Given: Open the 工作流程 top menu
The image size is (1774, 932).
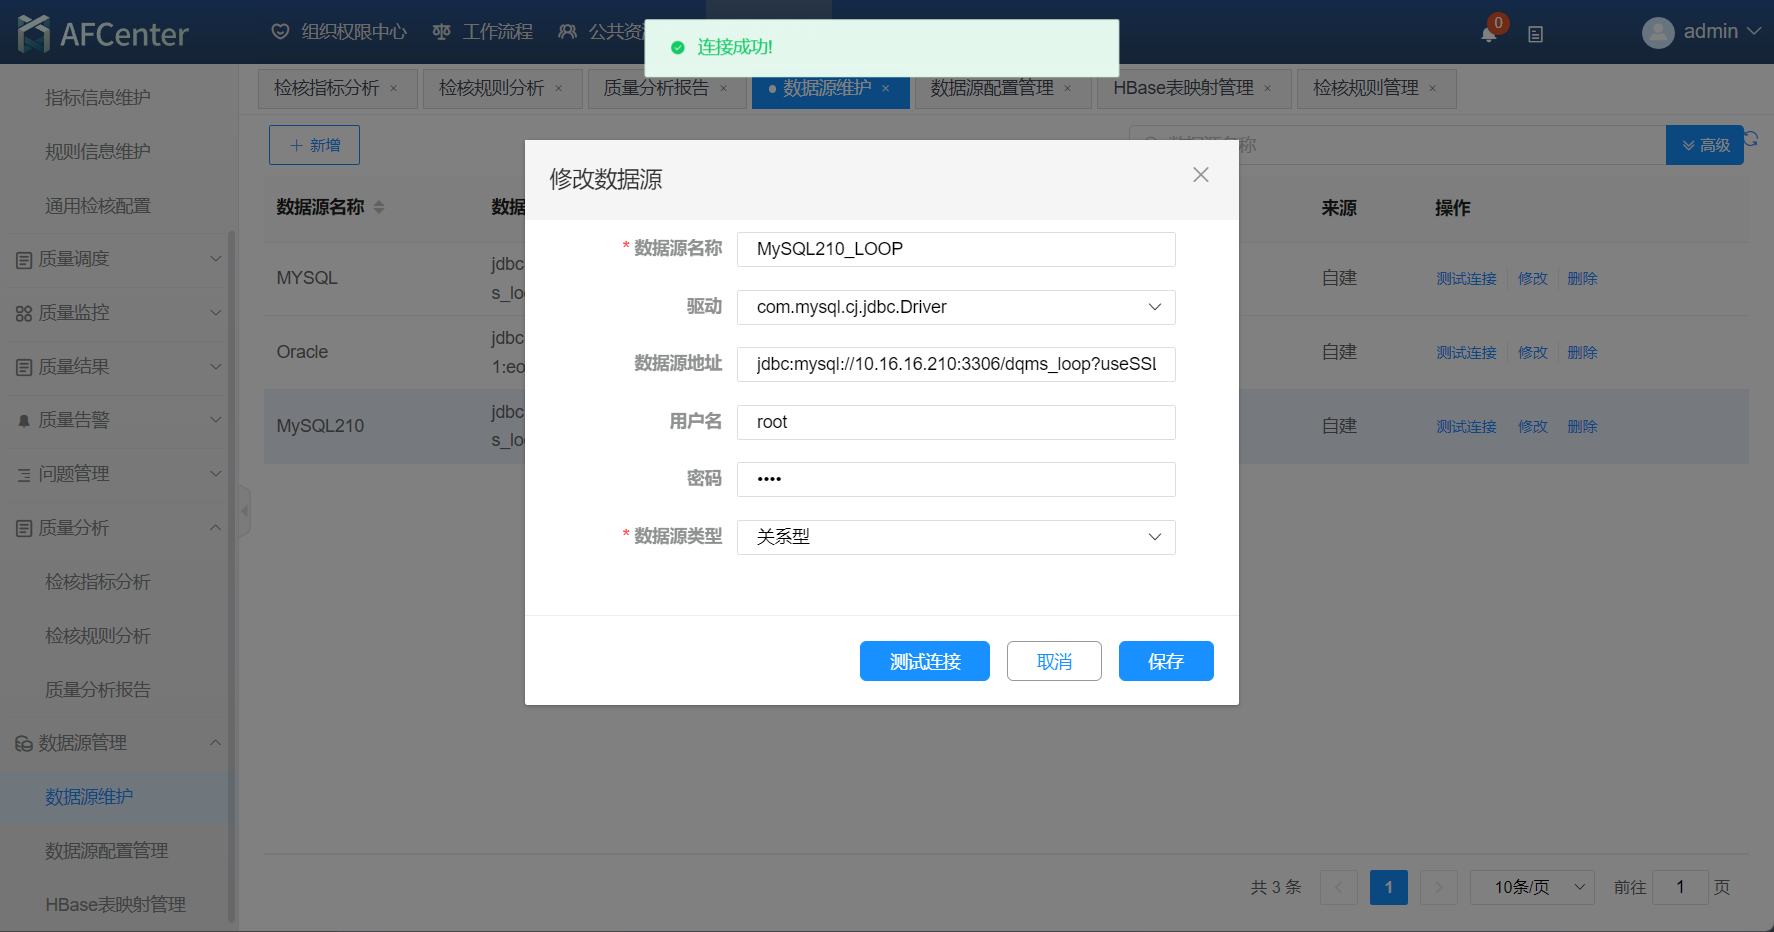Looking at the screenshot, I should [484, 32].
